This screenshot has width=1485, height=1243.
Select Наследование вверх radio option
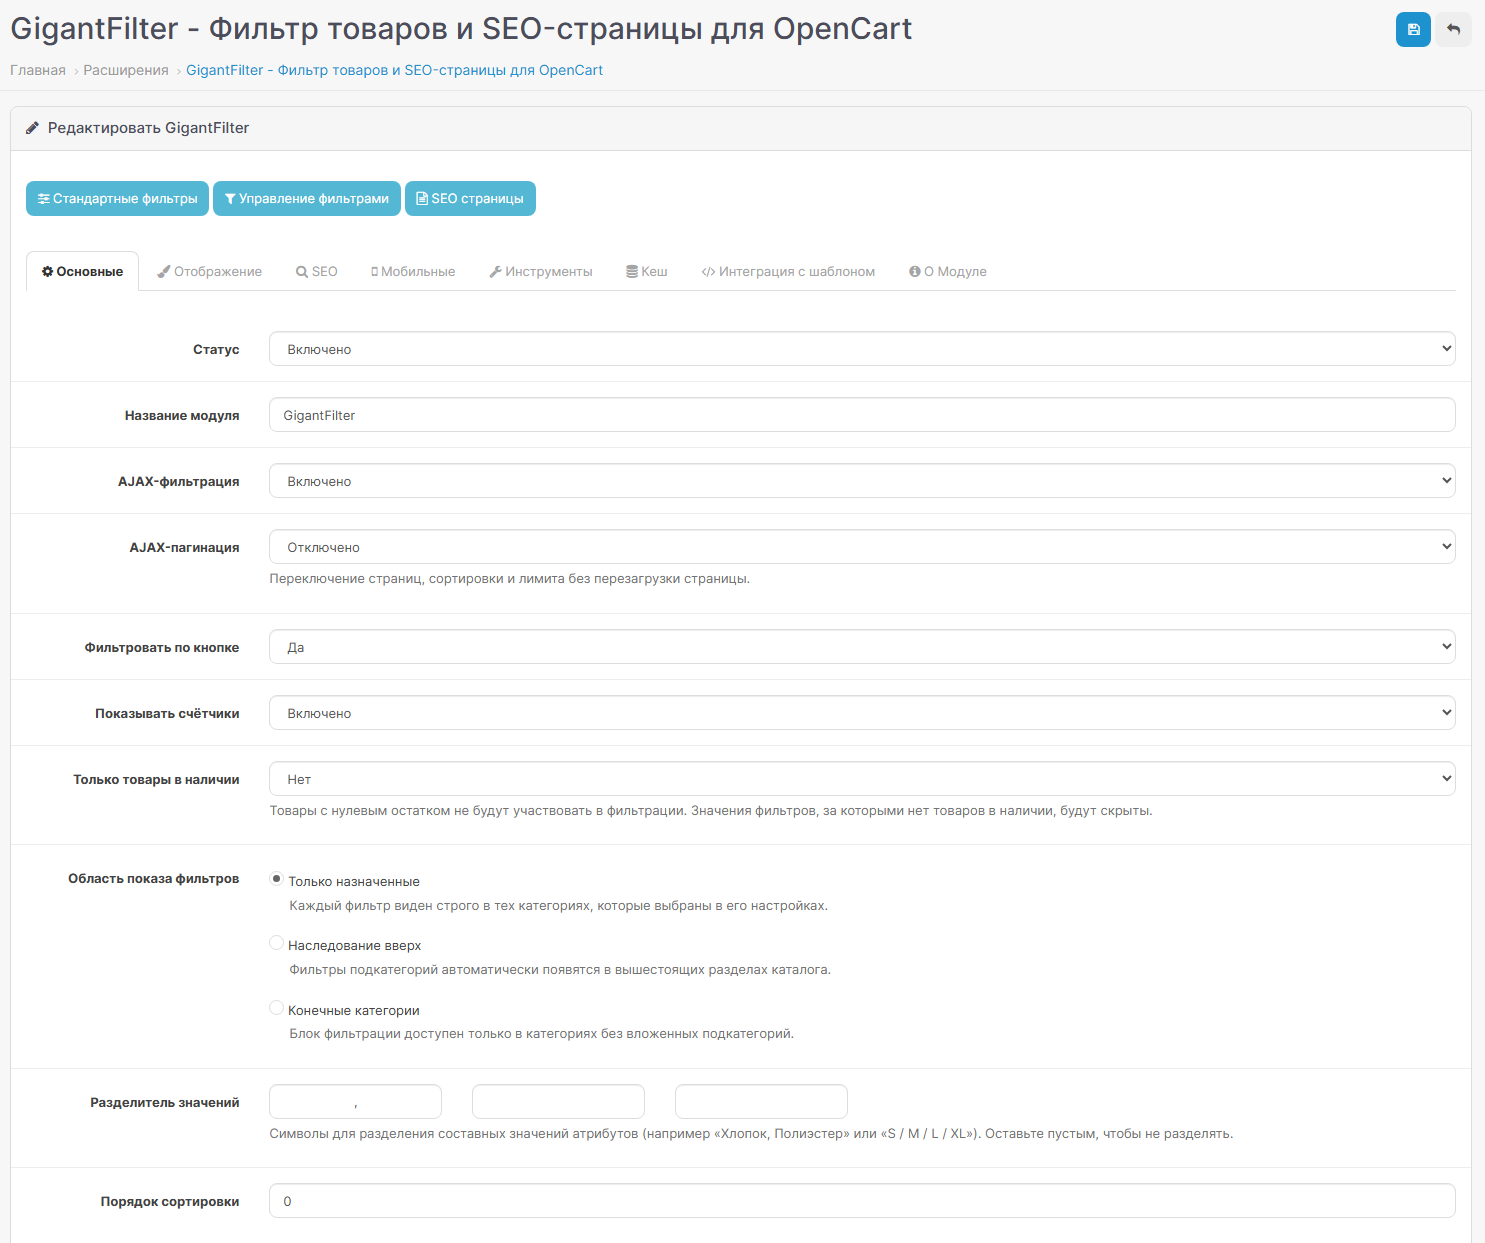click(277, 943)
